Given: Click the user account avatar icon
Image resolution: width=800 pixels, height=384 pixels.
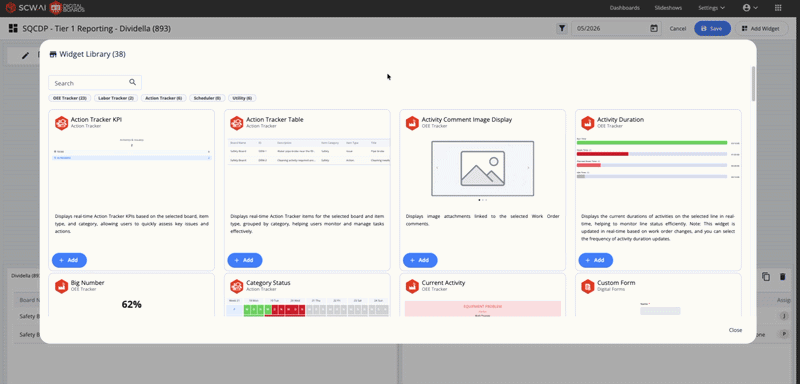Looking at the screenshot, I should click(x=747, y=8).
